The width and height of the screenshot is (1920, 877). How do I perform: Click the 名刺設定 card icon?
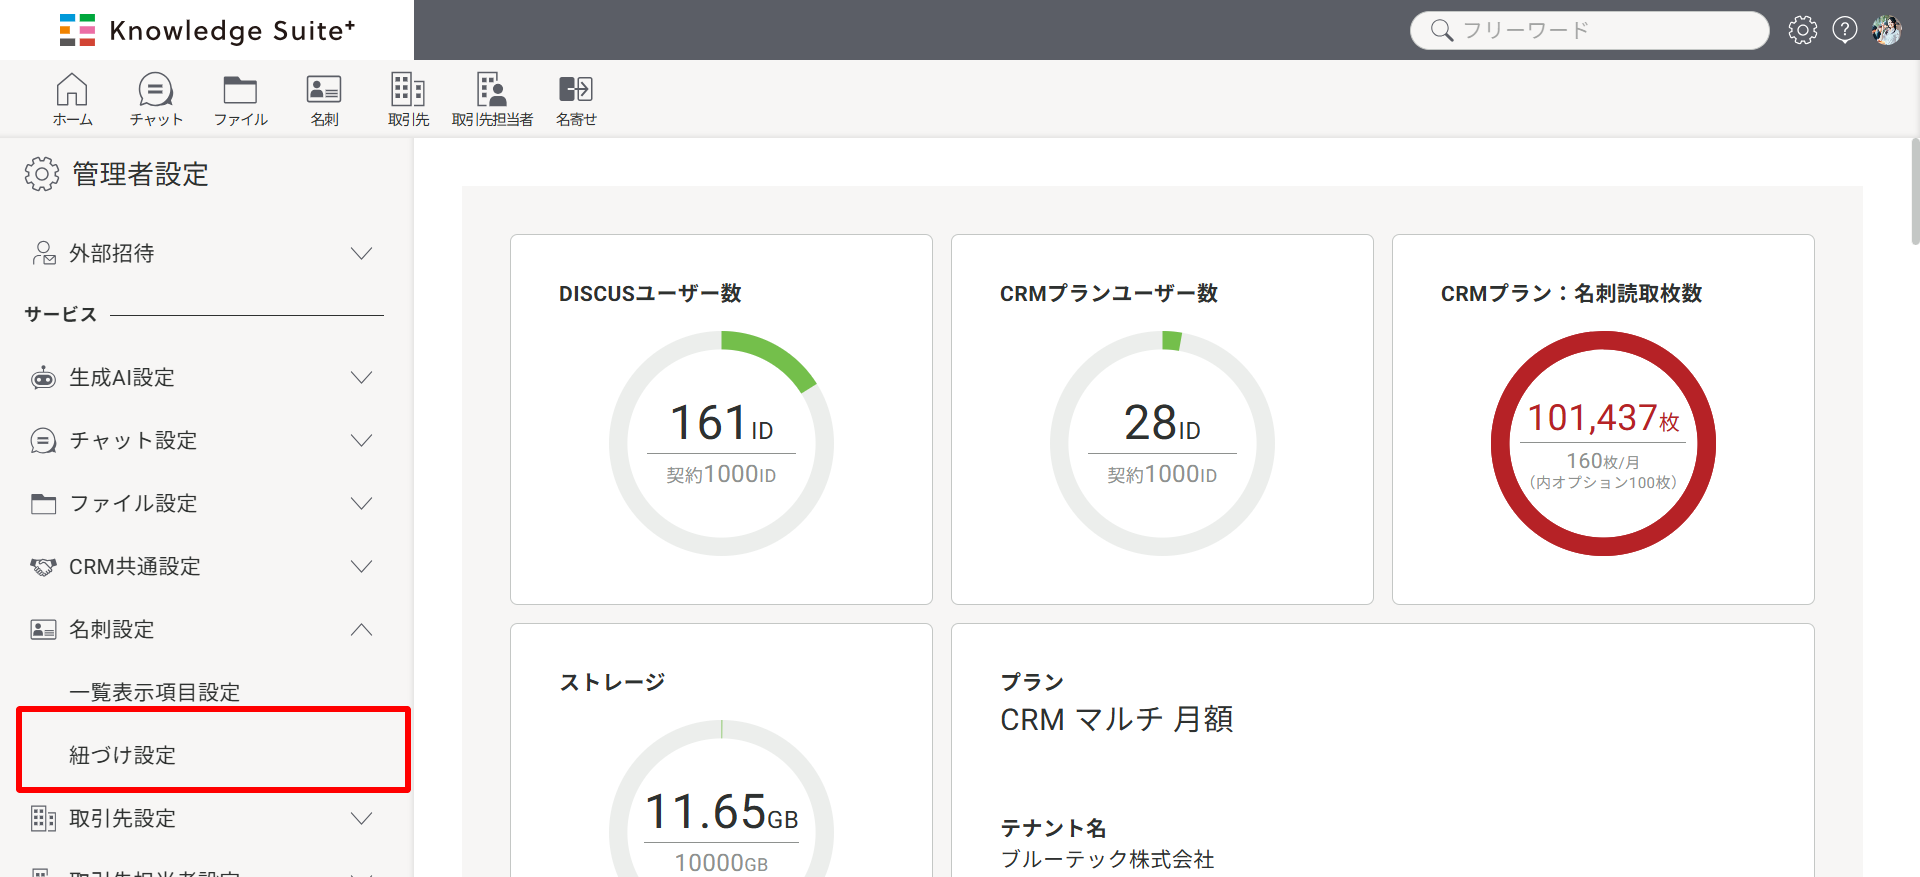pos(43,630)
